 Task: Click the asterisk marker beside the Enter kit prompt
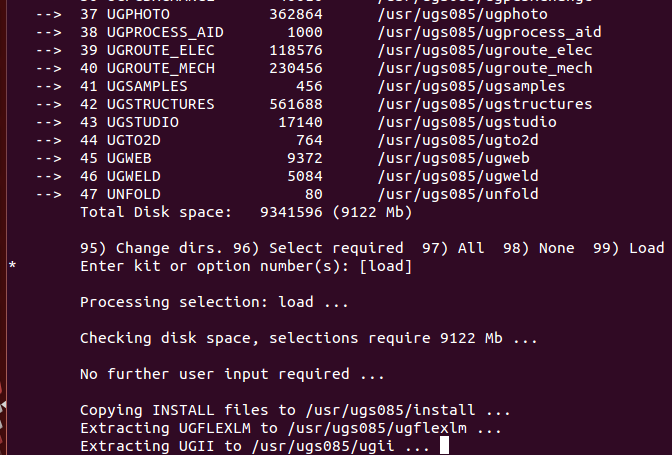[12, 266]
